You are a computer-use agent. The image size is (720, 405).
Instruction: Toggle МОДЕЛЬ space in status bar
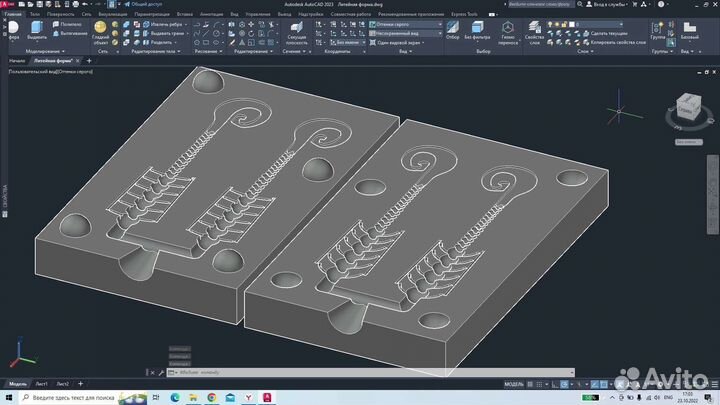514,384
